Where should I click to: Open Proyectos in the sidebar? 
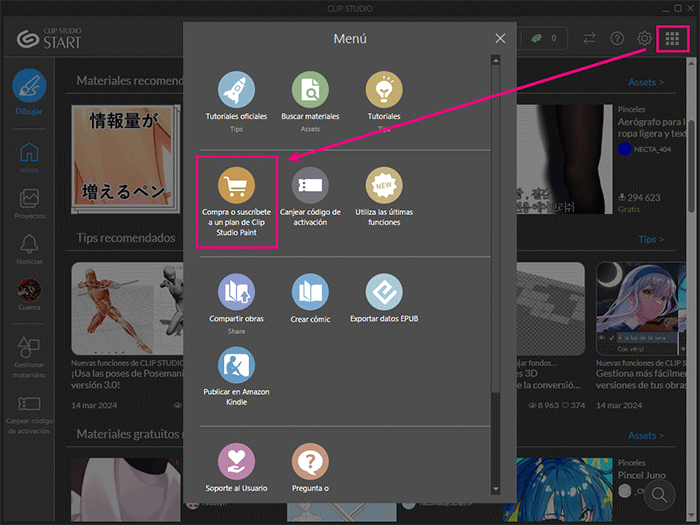(x=29, y=203)
